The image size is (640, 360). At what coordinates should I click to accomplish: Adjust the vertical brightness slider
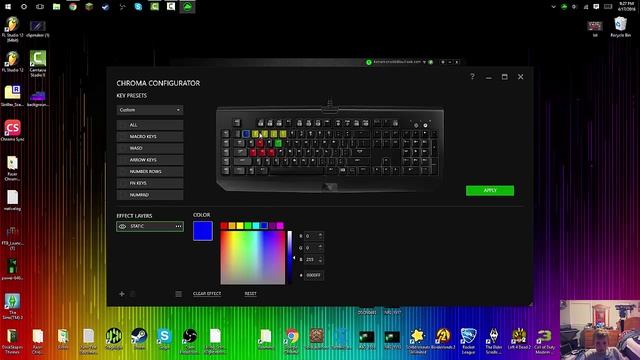coord(290,258)
